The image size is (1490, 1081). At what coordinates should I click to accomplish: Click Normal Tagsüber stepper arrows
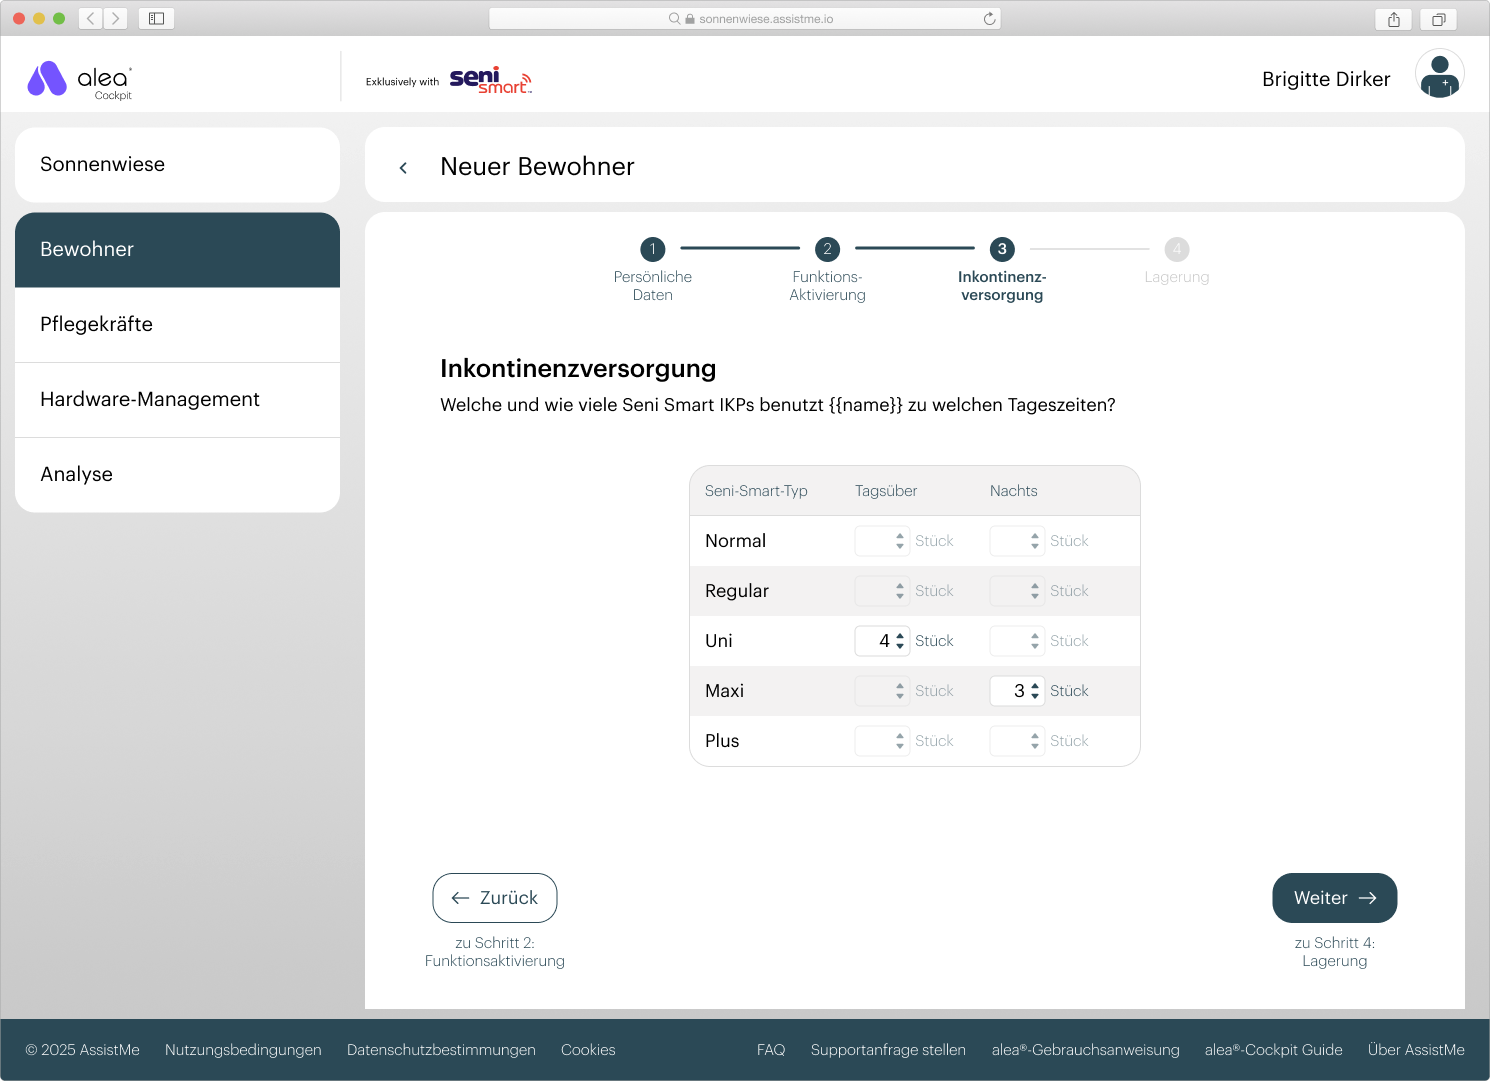pyautogui.click(x=900, y=541)
